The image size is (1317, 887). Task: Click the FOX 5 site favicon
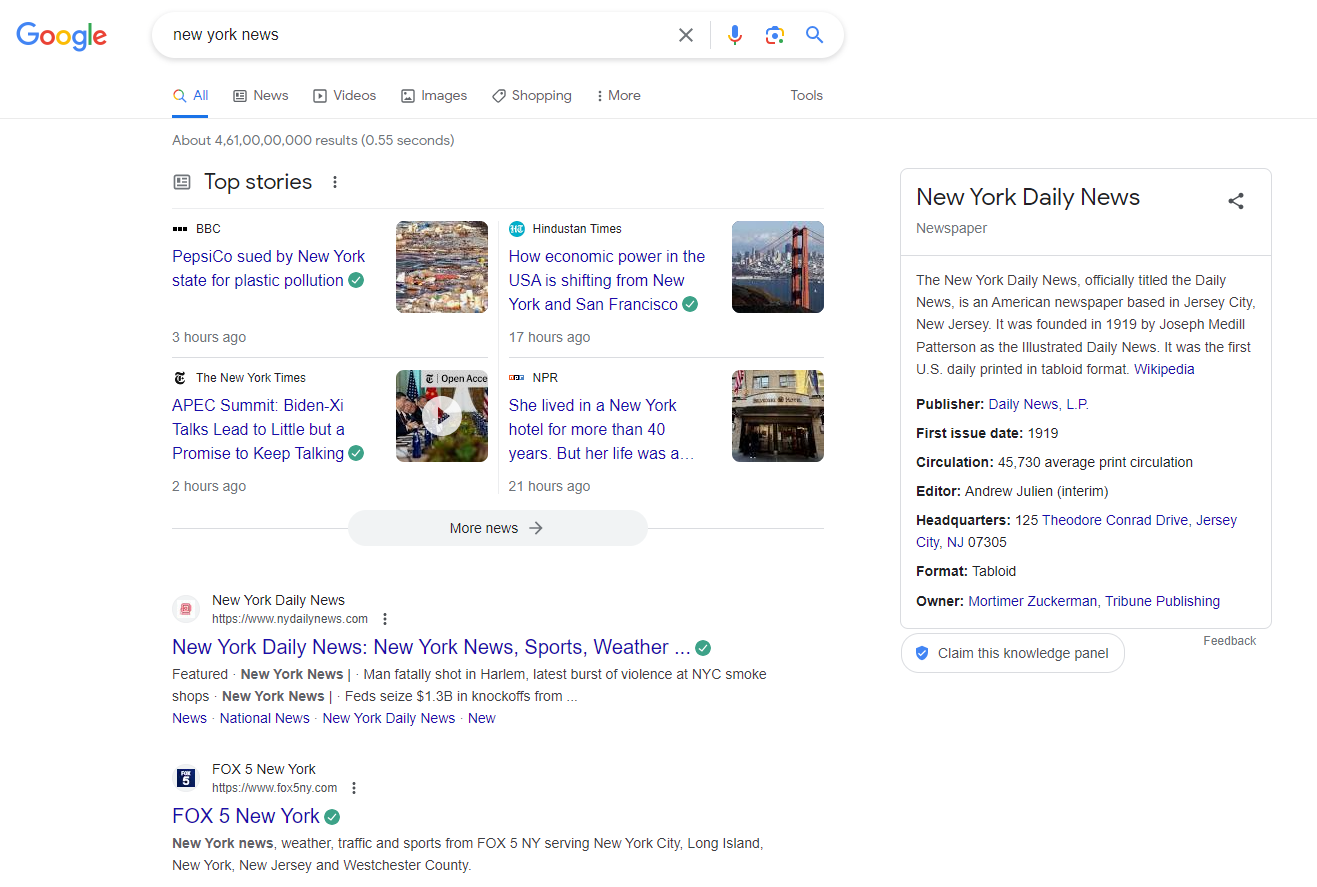(x=186, y=778)
